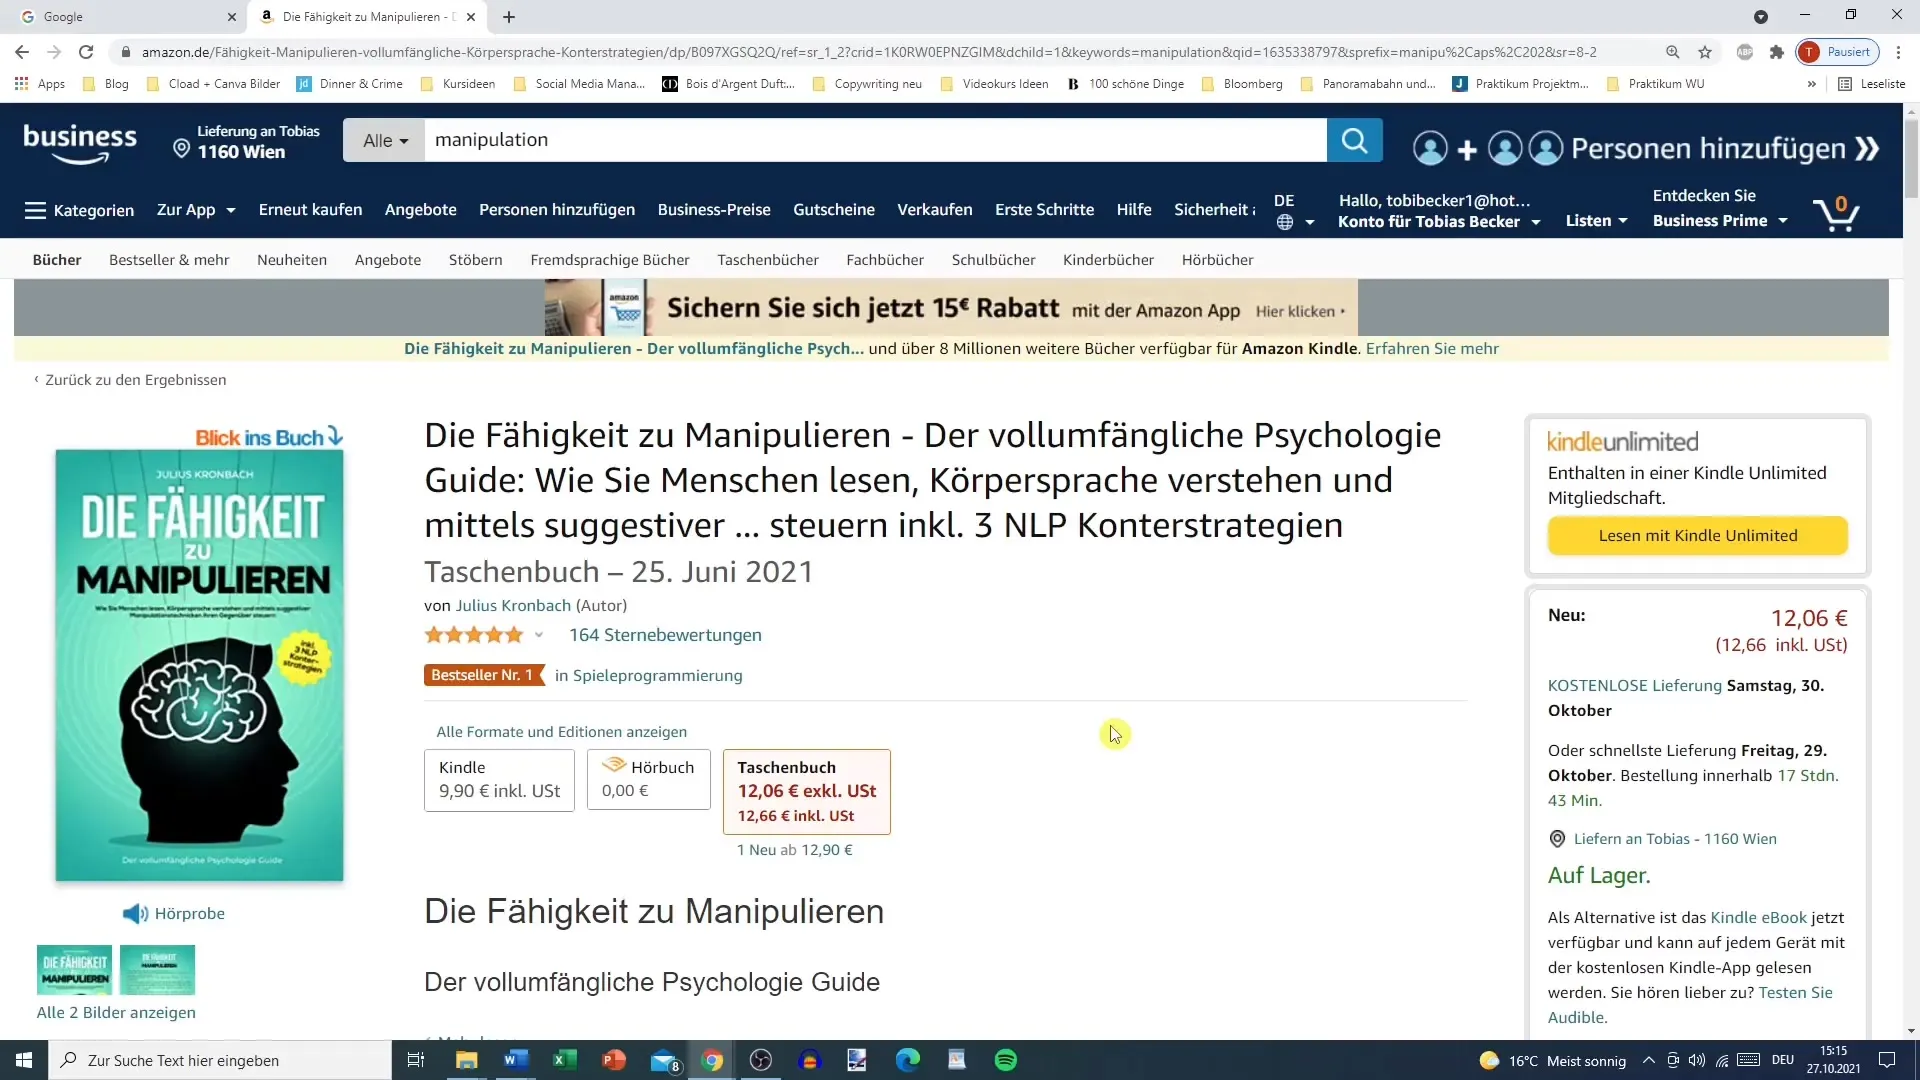Image resolution: width=1920 pixels, height=1080 pixels.
Task: Select the second small cover thumbnail
Action: (157, 970)
